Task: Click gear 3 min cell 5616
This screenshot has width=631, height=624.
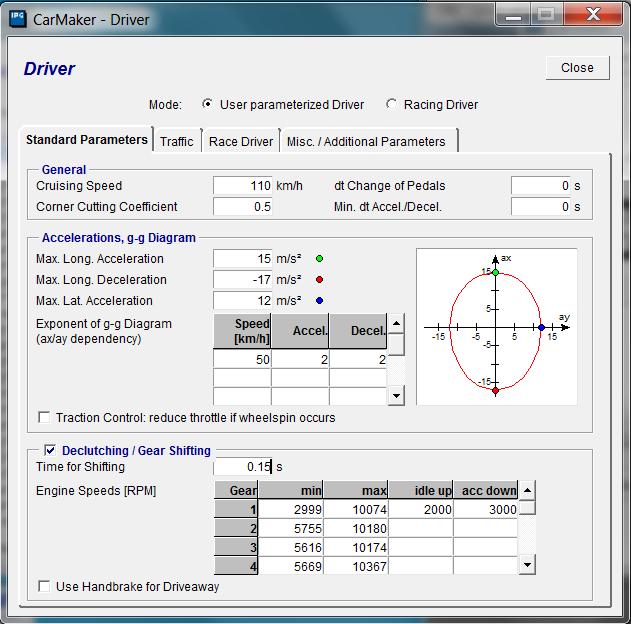Action: (291, 547)
